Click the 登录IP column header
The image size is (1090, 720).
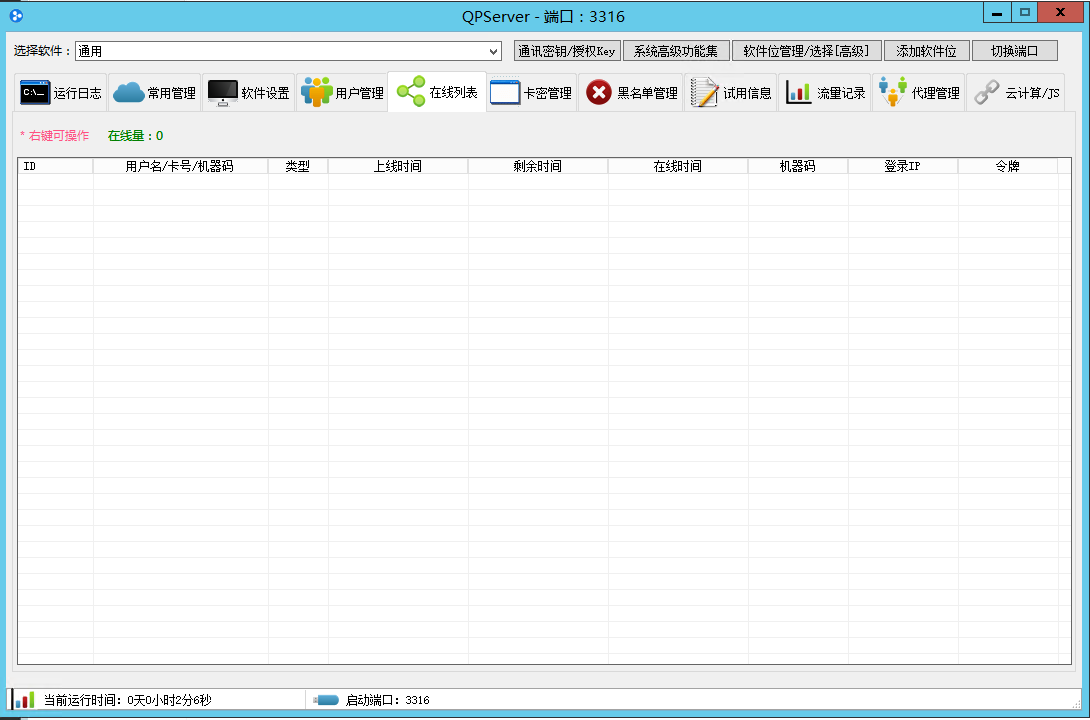[x=902, y=167]
